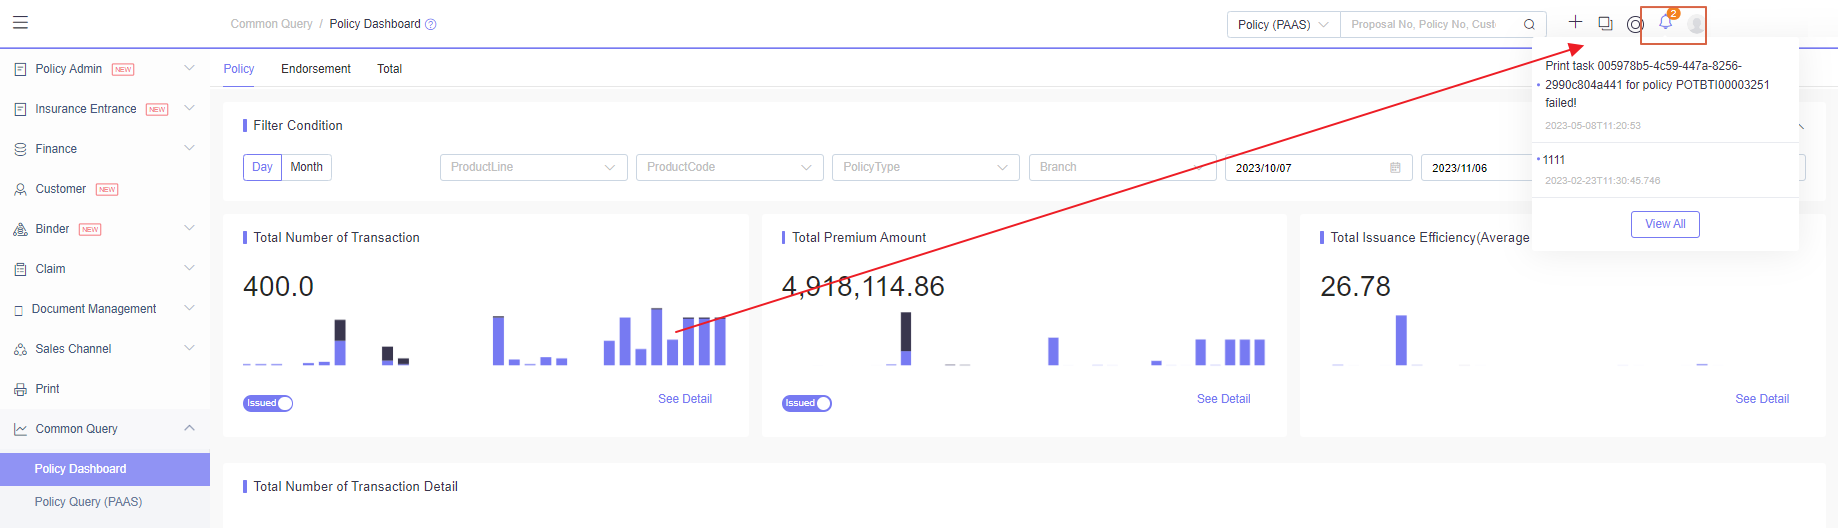Open the ProductLine dropdown
The width and height of the screenshot is (1838, 528).
[x=533, y=167]
